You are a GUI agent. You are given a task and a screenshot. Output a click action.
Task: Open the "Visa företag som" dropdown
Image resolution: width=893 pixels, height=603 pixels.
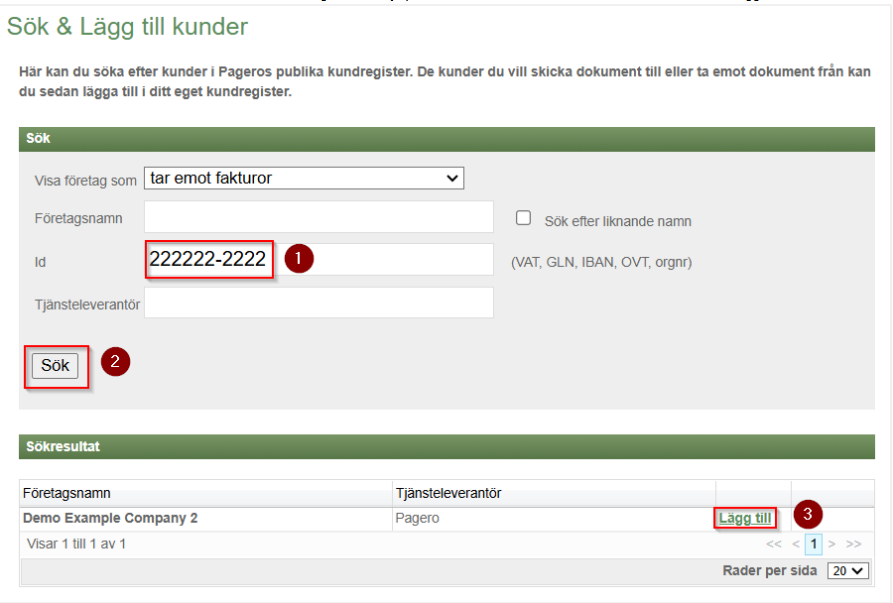click(x=304, y=178)
